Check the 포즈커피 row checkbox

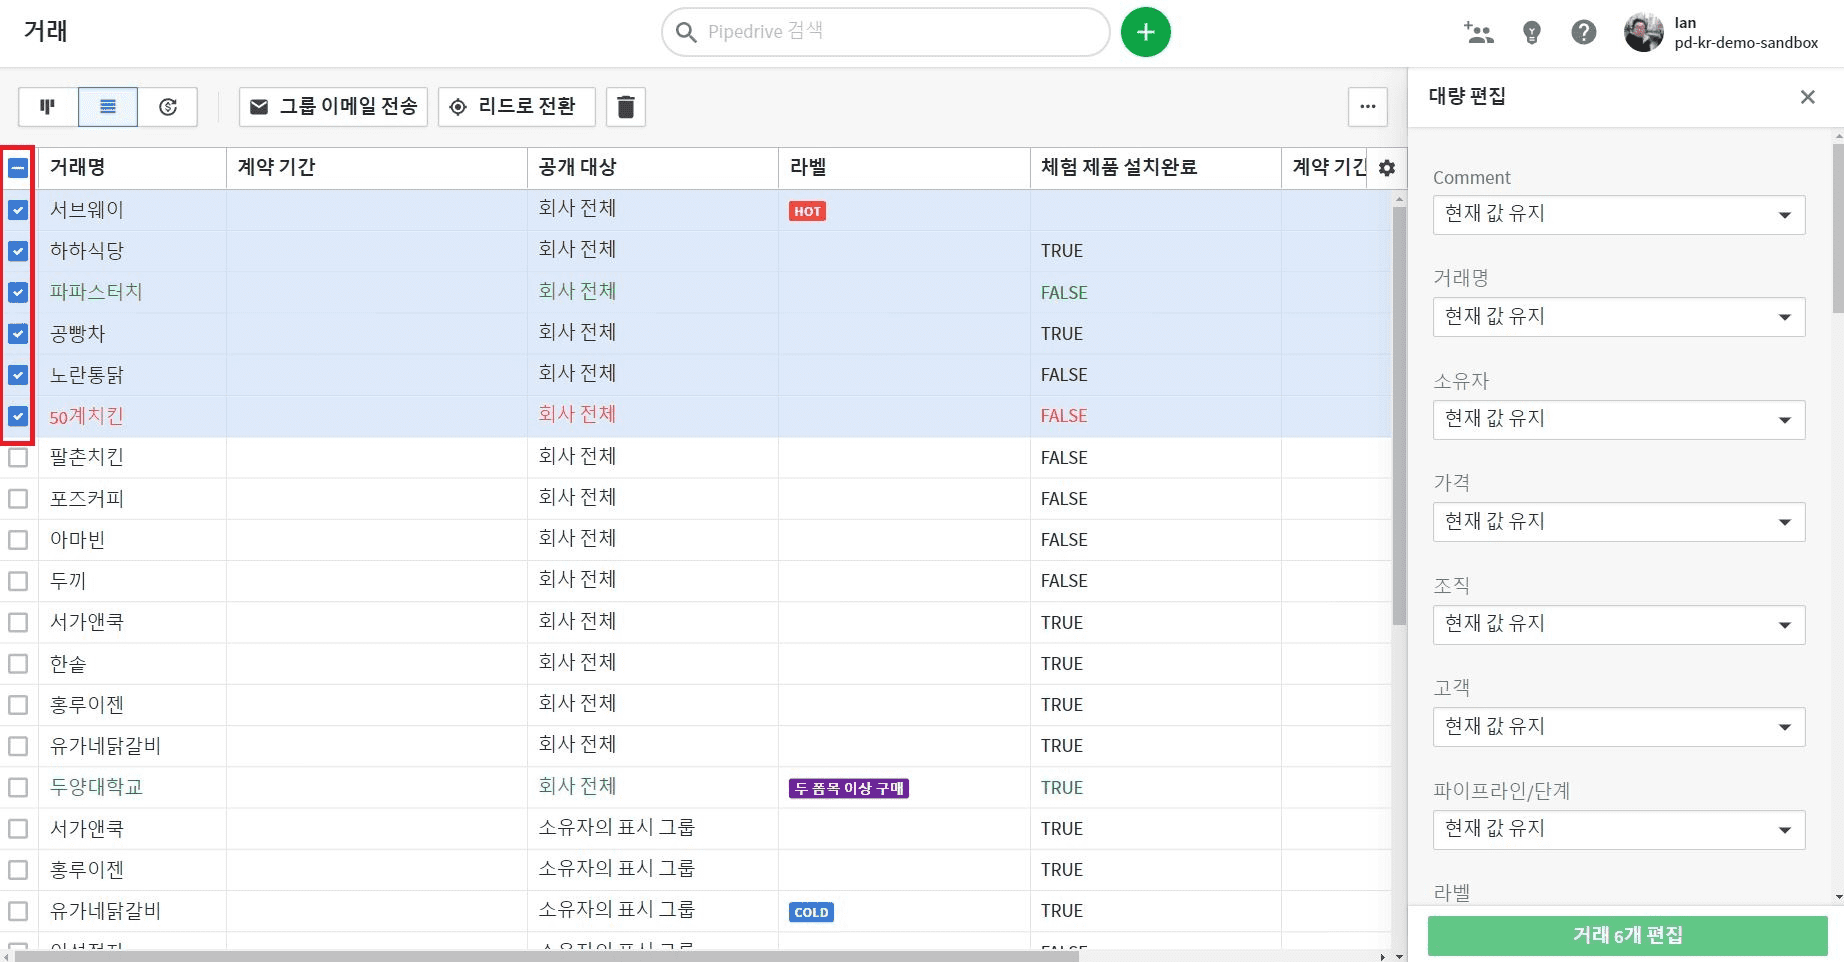[x=18, y=498]
